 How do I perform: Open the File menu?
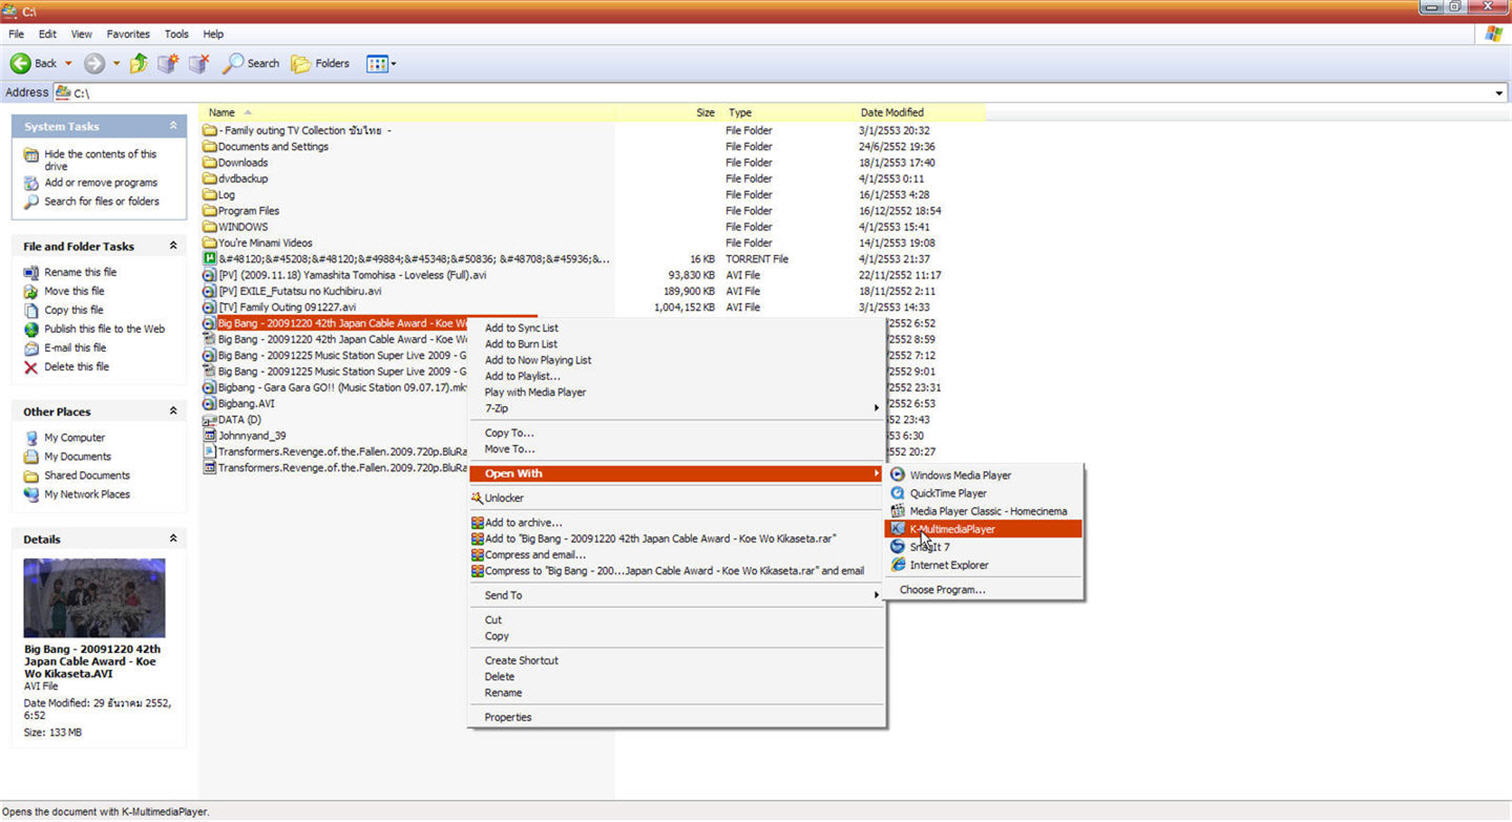tap(16, 34)
